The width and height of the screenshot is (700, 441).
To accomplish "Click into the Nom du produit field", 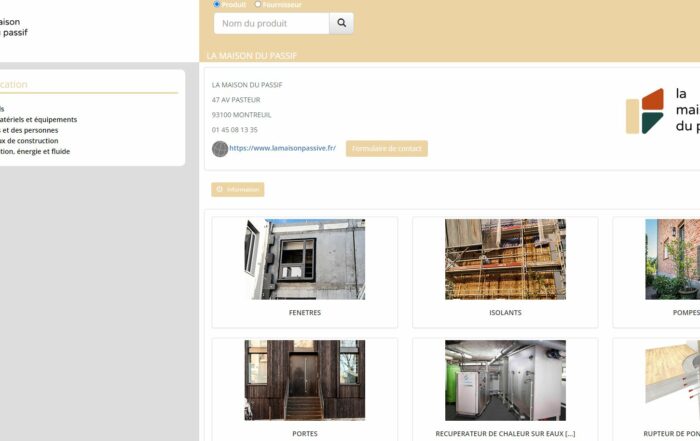I will tap(271, 23).
